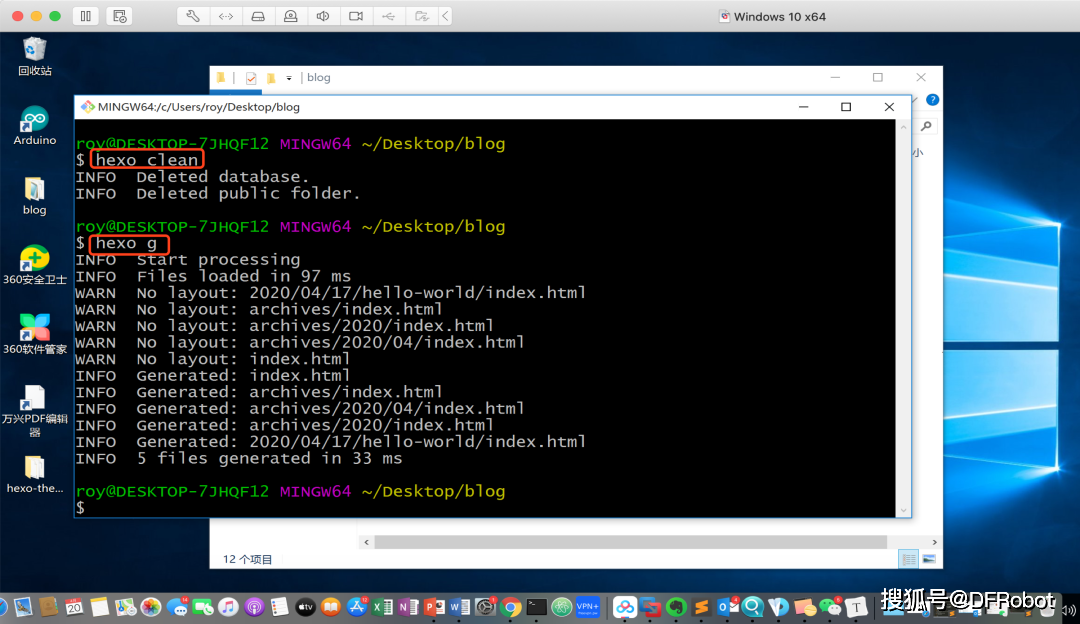The image size is (1080, 624).
Task: Select the blog folder on desktop
Action: 34,196
